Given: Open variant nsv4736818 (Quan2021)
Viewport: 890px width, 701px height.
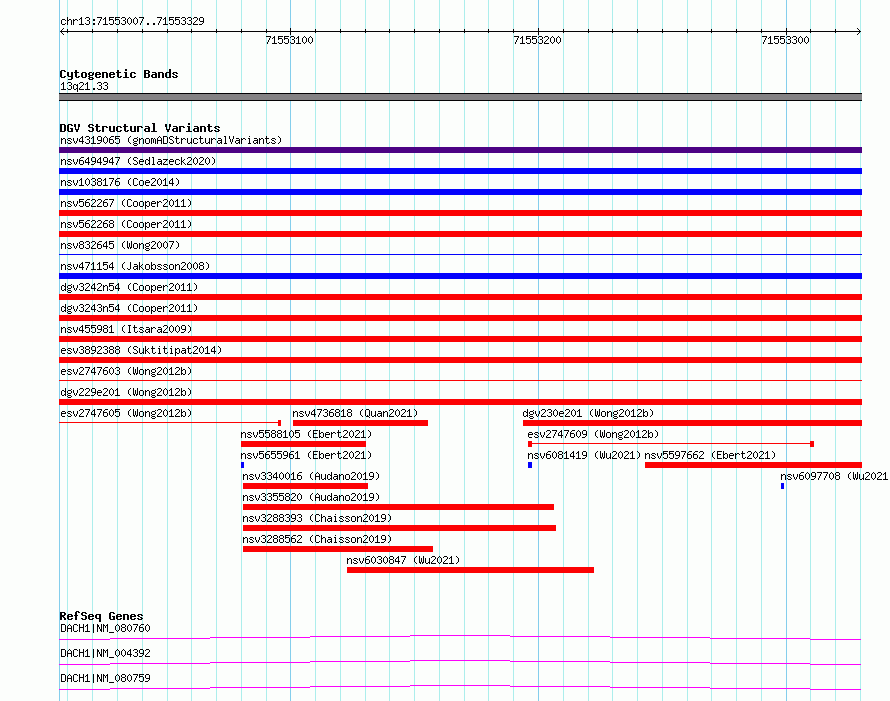Looking at the screenshot, I should (355, 413).
